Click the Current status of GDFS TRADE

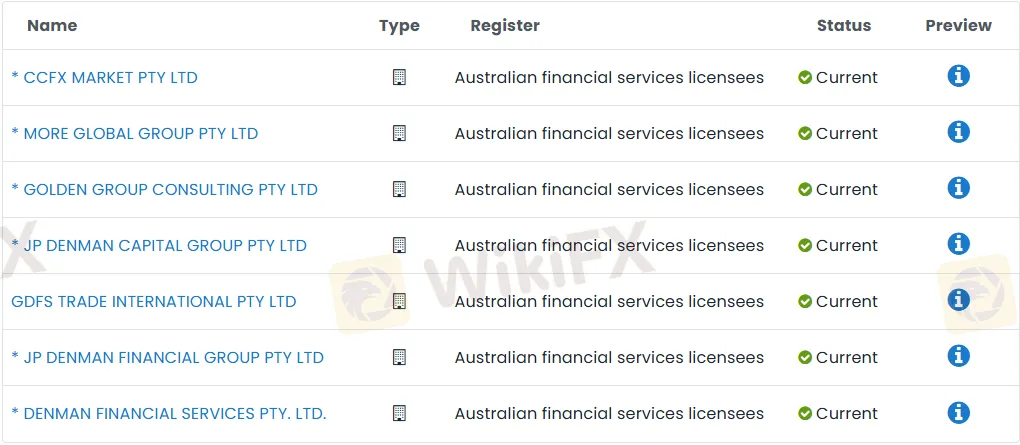click(837, 302)
